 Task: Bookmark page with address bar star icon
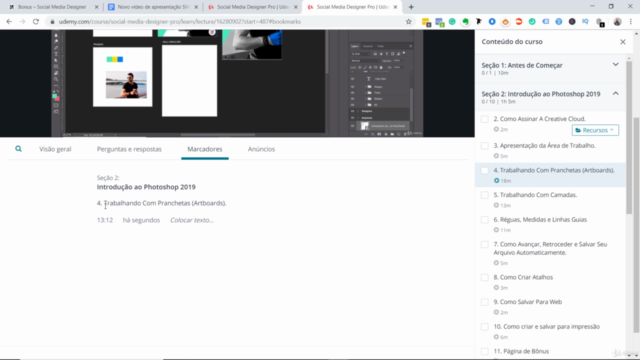tap(409, 22)
